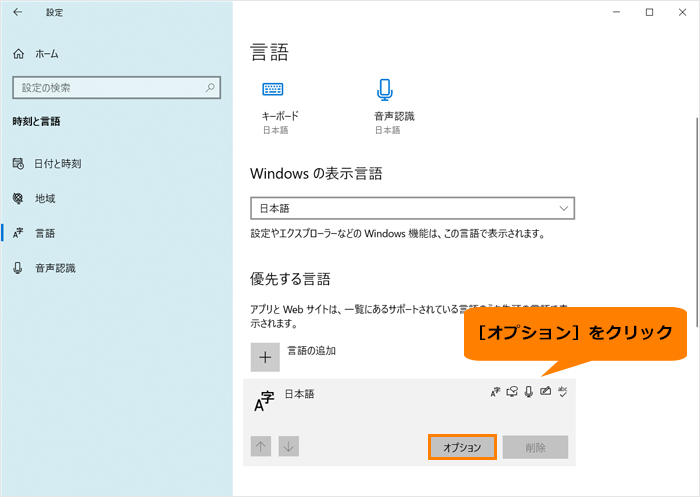Screen dimensions: 700x497
Task: Click the 日付と時刻 calendar clock icon
Action: pos(18,163)
